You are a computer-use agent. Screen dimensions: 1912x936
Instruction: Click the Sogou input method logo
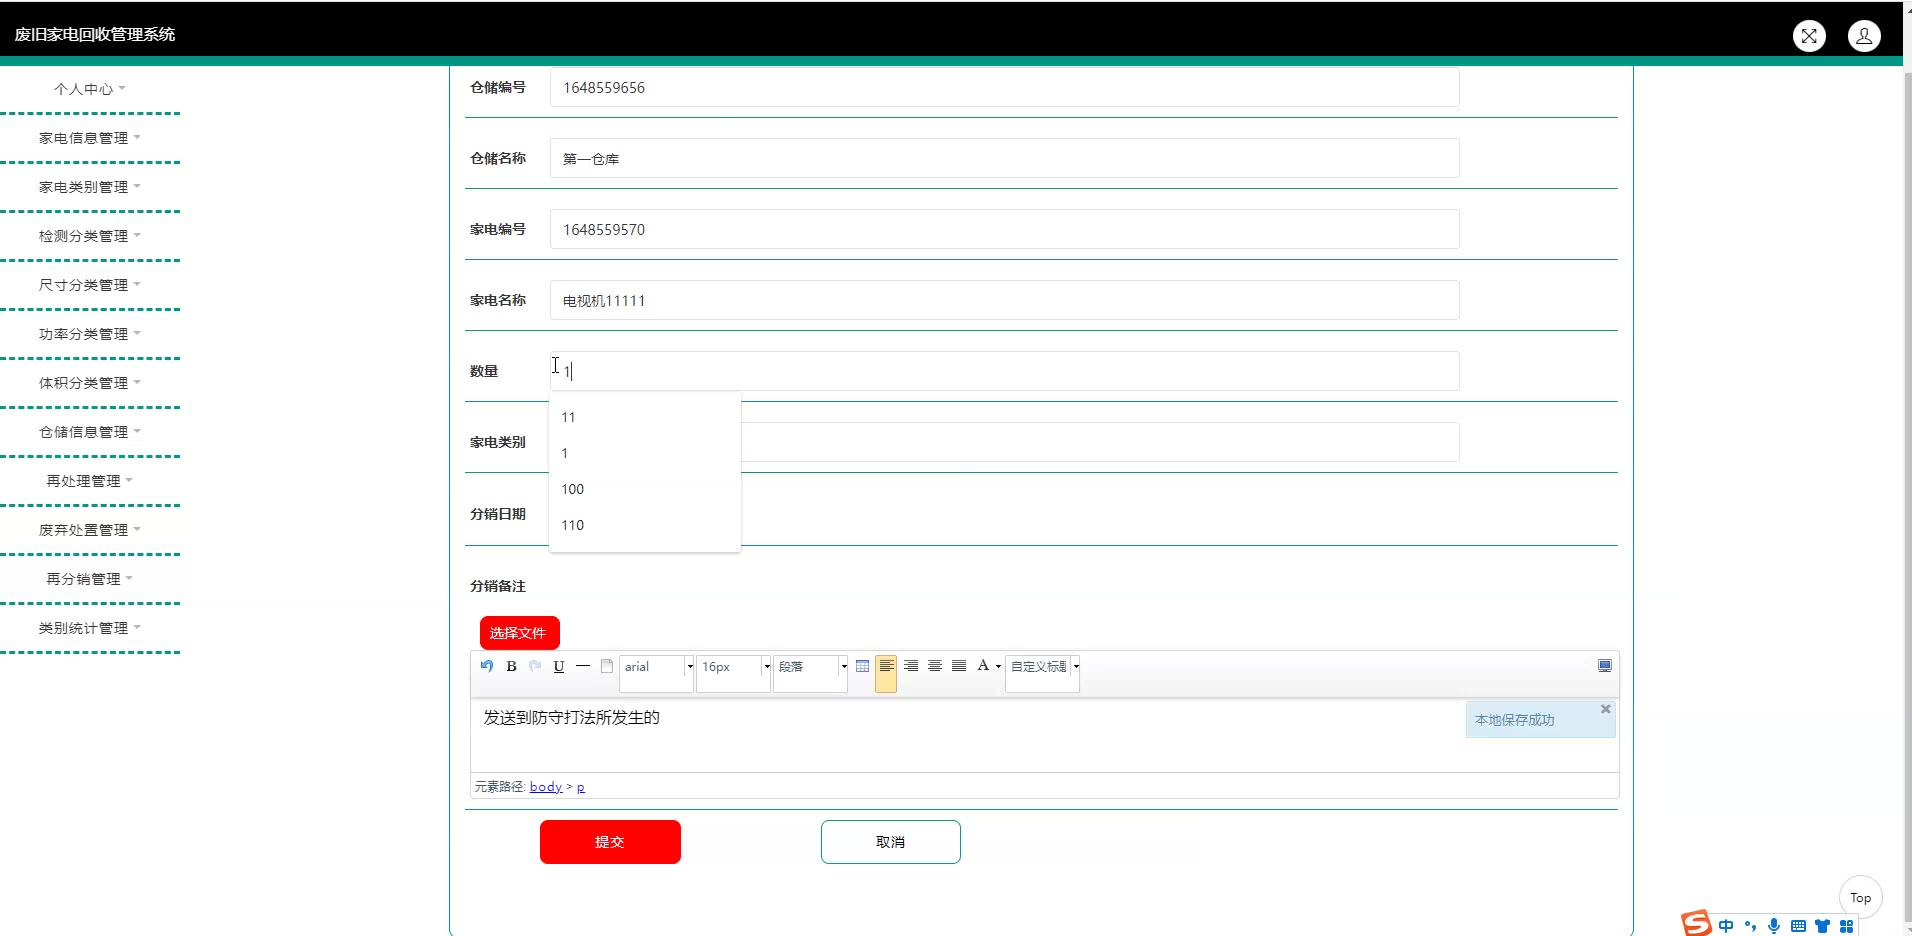tap(1696, 923)
